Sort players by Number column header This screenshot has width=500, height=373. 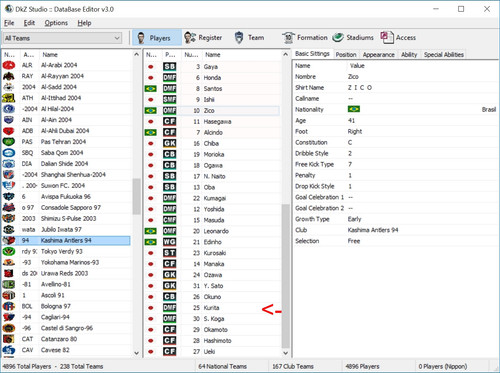pyautogui.click(x=192, y=55)
